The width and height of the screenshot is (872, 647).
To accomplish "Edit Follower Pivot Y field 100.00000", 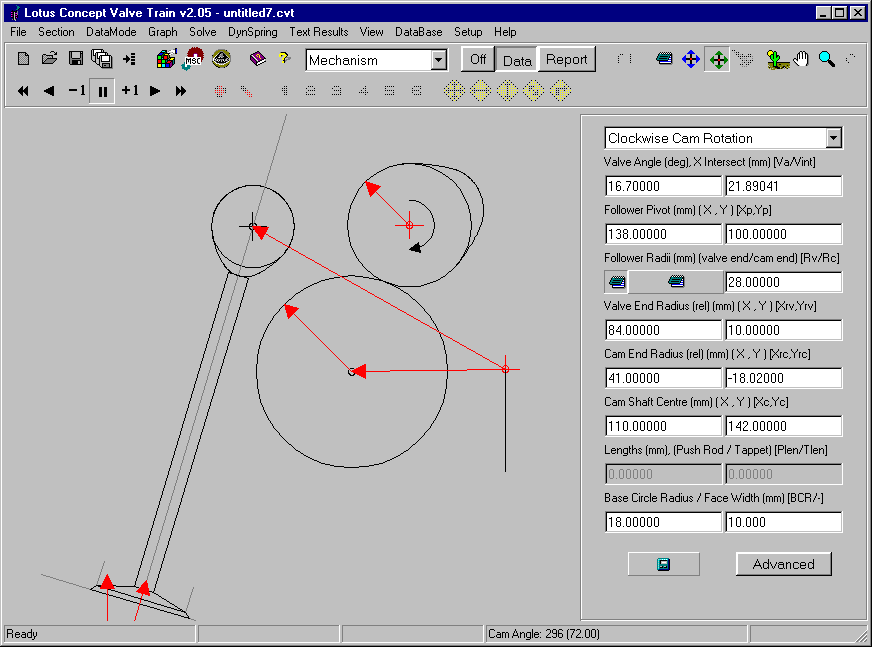I will click(783, 234).
